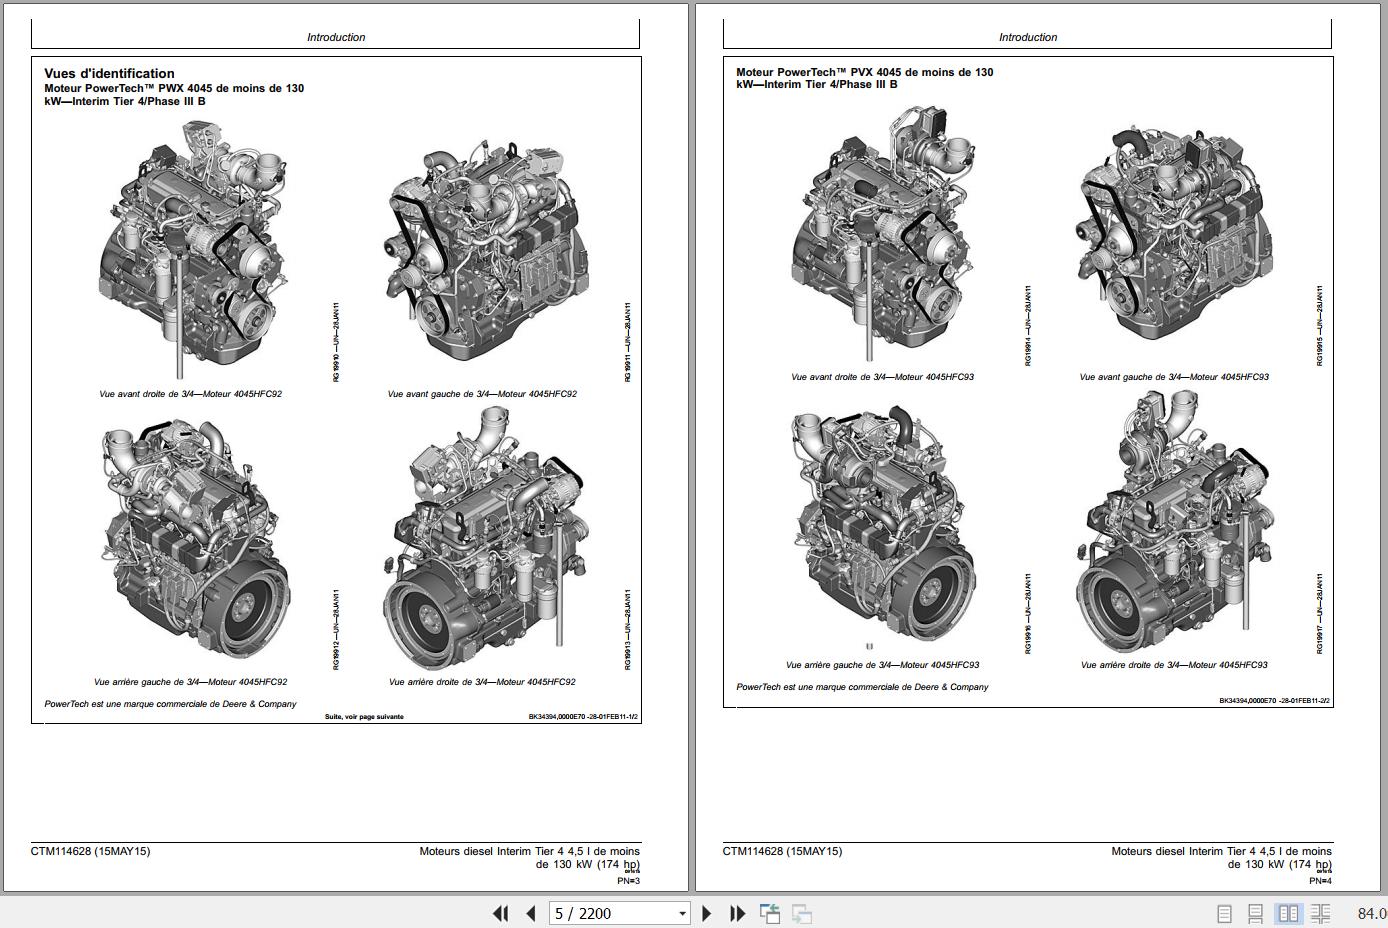
Task: Click the vertical image code RG19910
Action: tap(336, 341)
